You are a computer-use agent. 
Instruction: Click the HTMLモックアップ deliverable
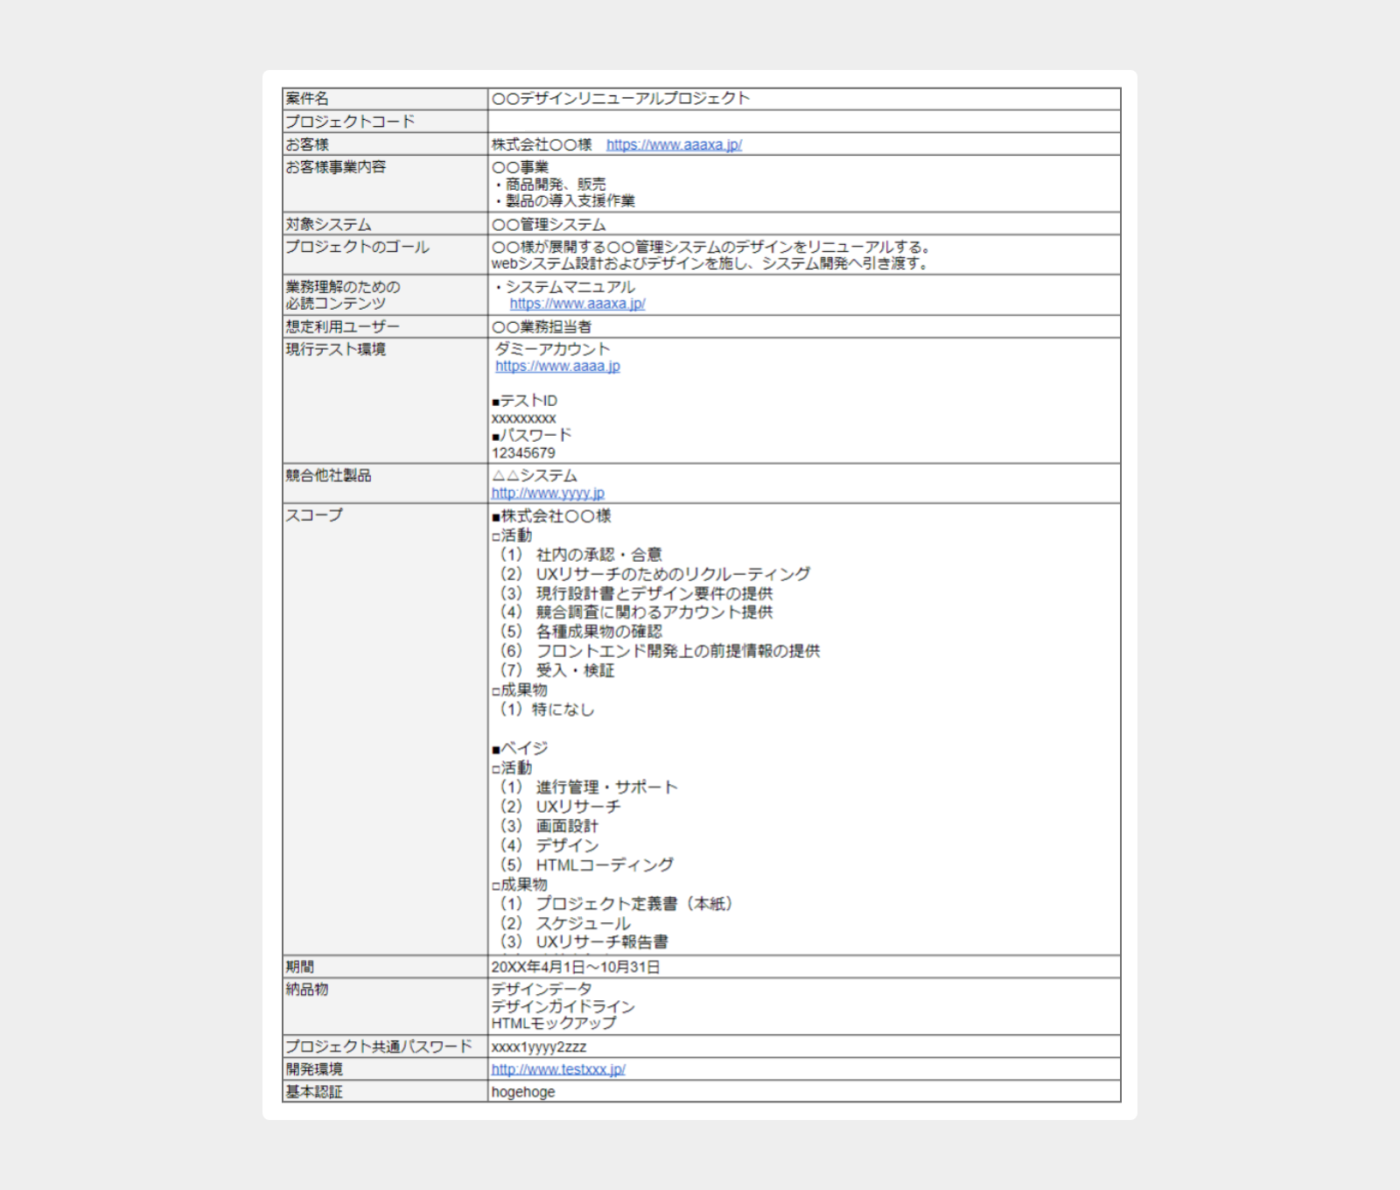(x=554, y=1023)
